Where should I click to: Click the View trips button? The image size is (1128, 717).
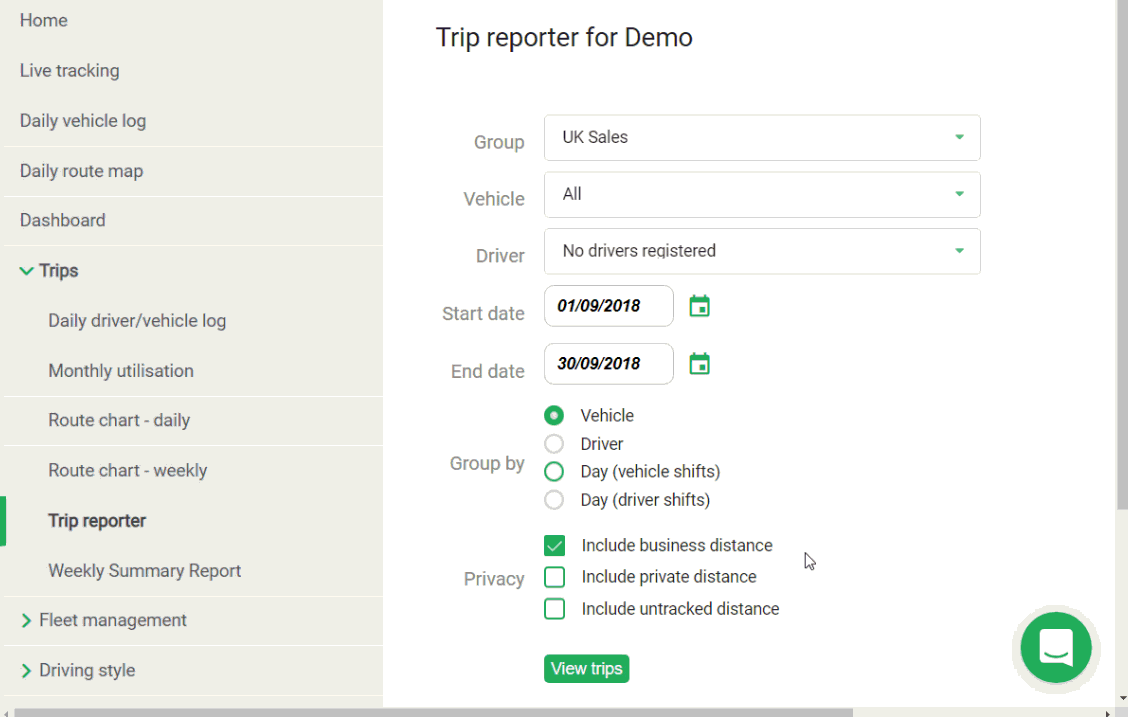pyautogui.click(x=586, y=669)
